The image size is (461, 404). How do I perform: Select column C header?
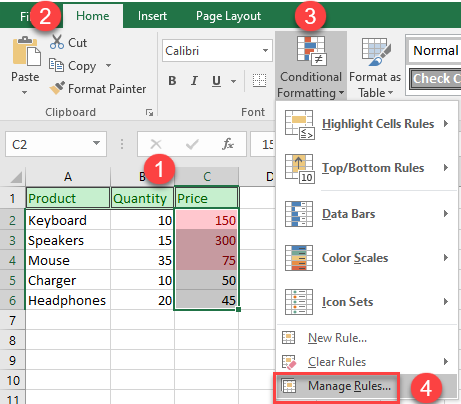(x=207, y=177)
